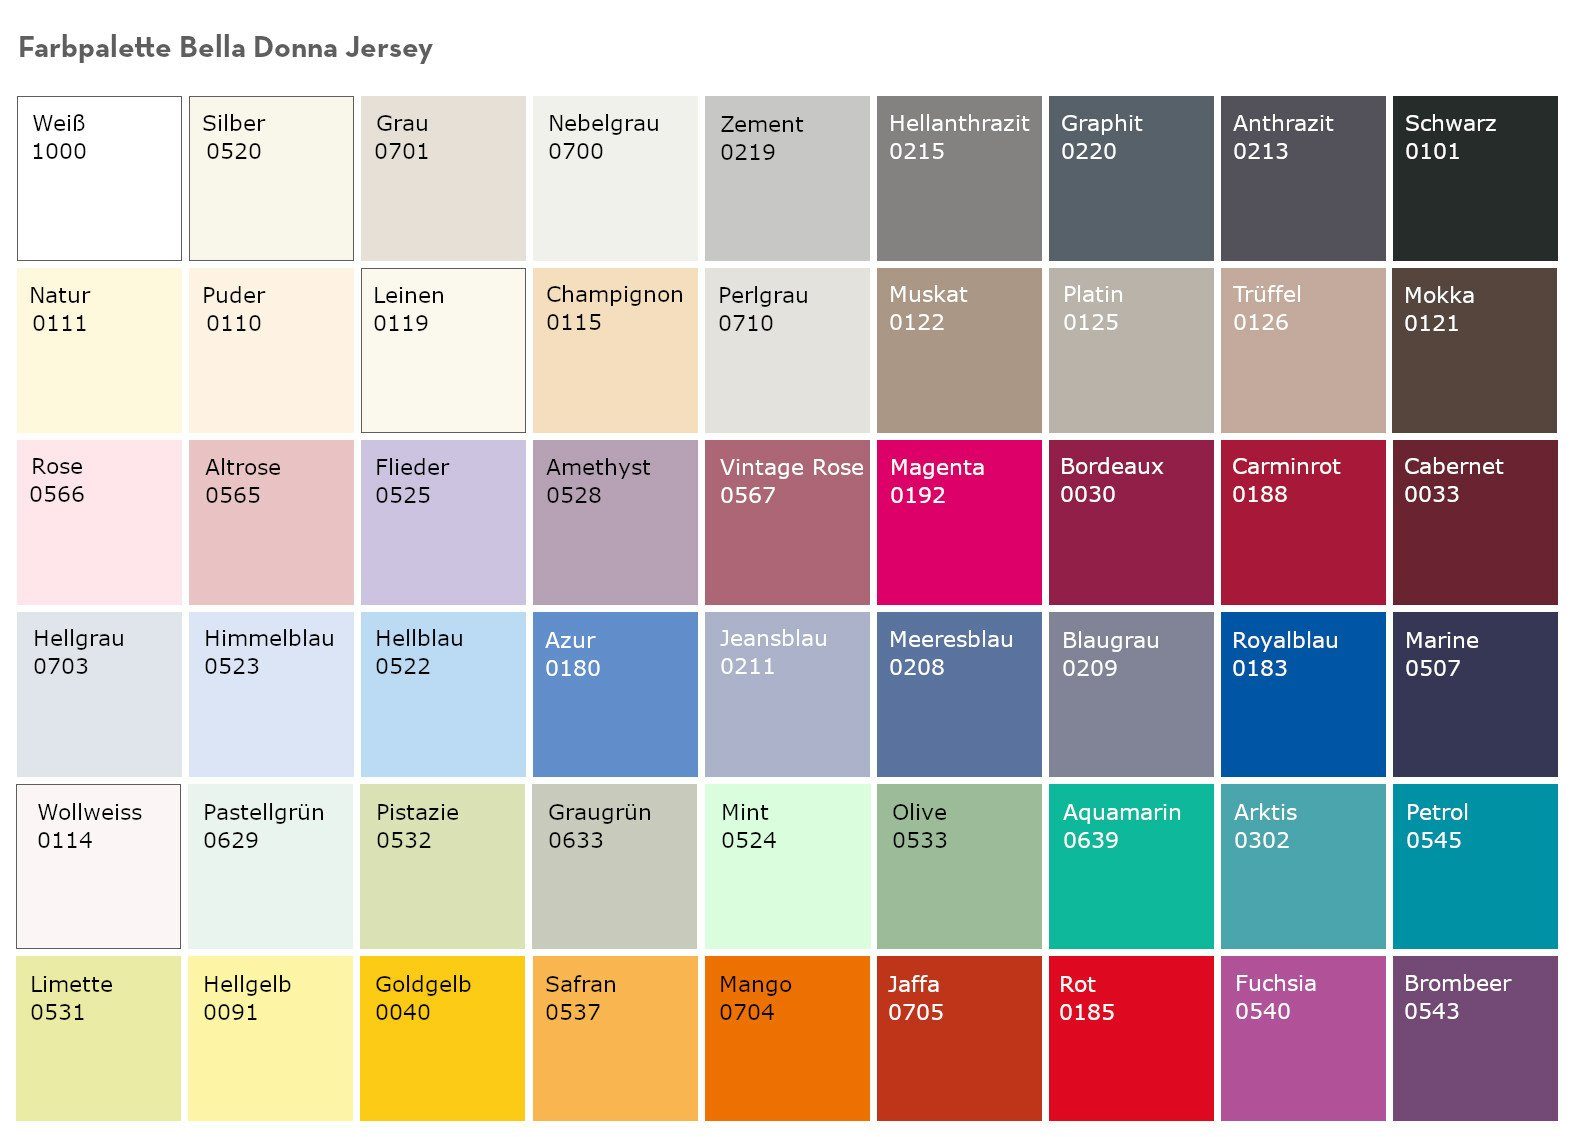Screen dimensions: 1575x1137
Task: Pick the Petrol 0545 swatch
Action: (1474, 866)
